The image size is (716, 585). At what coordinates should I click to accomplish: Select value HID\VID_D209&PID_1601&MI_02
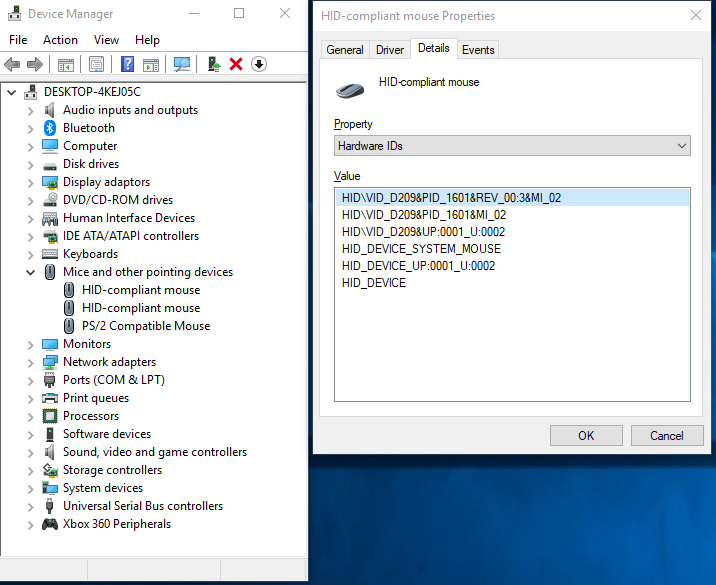424,215
